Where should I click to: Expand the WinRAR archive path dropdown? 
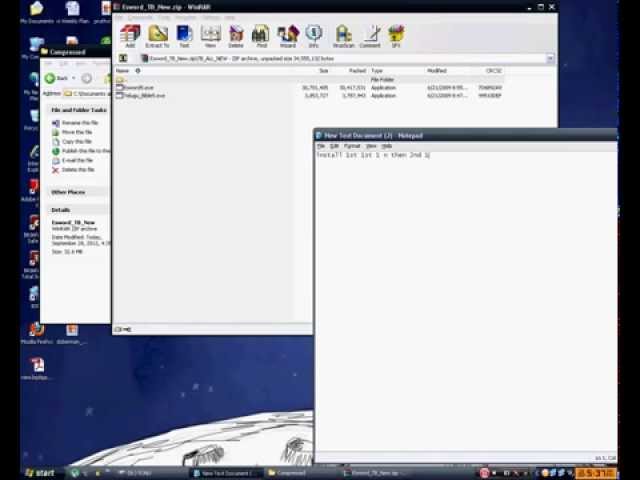click(550, 58)
